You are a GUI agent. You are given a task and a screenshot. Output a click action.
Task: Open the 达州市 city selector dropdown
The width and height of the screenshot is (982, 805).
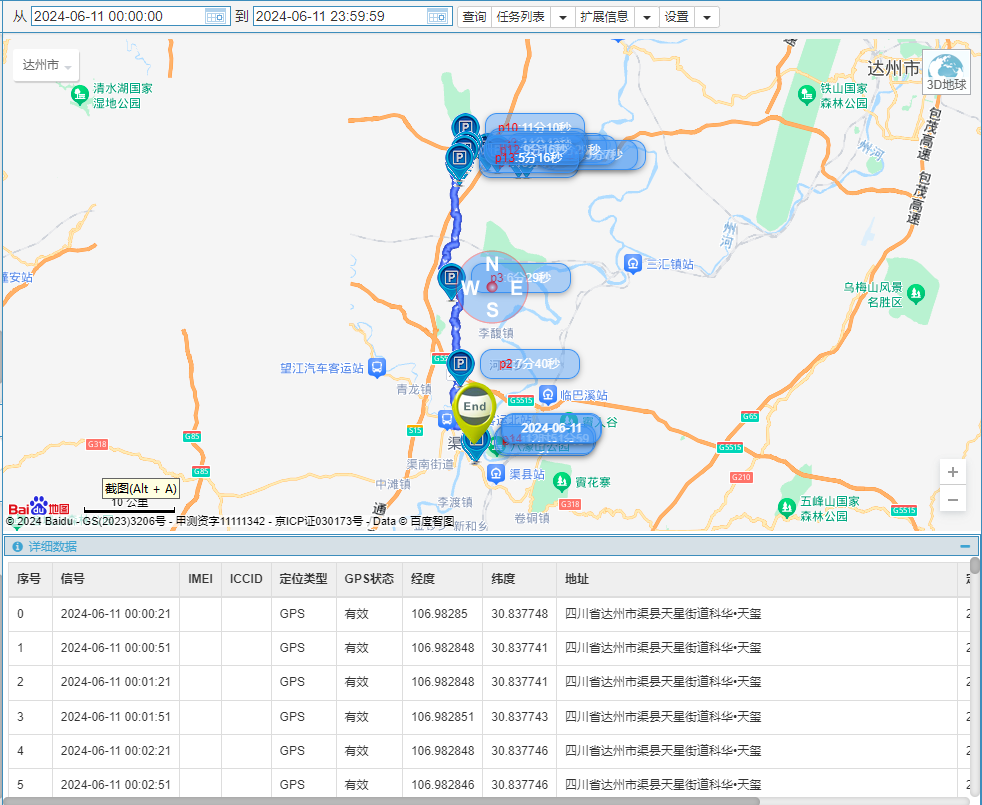tap(46, 66)
